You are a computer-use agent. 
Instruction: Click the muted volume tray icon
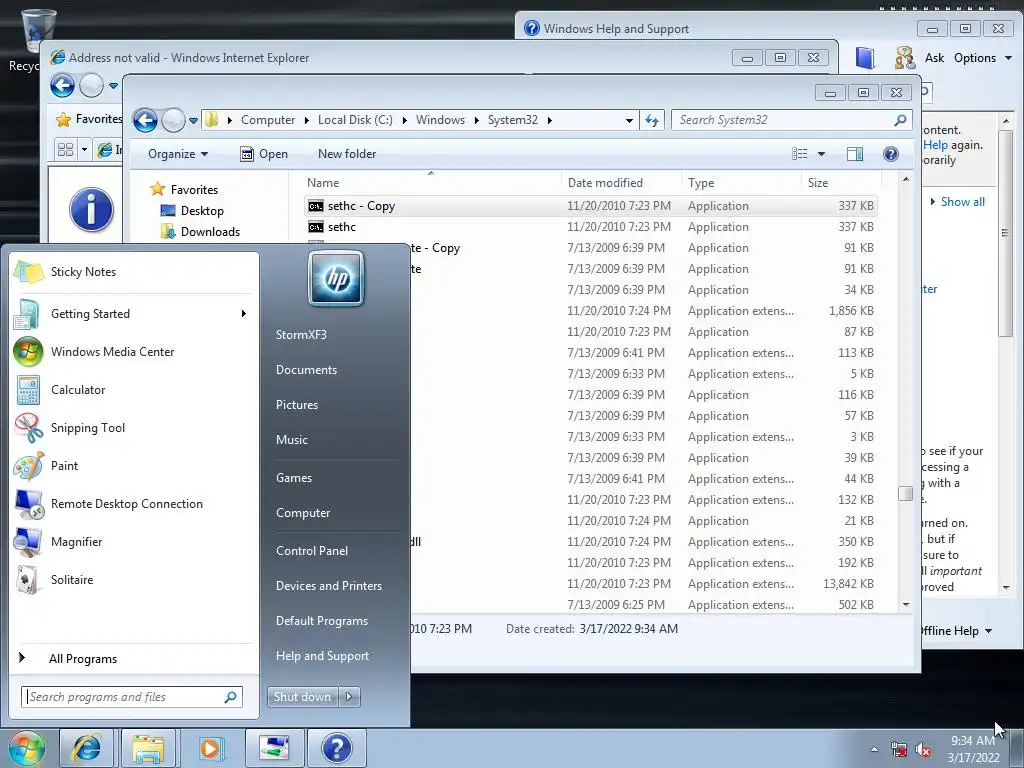pos(923,750)
